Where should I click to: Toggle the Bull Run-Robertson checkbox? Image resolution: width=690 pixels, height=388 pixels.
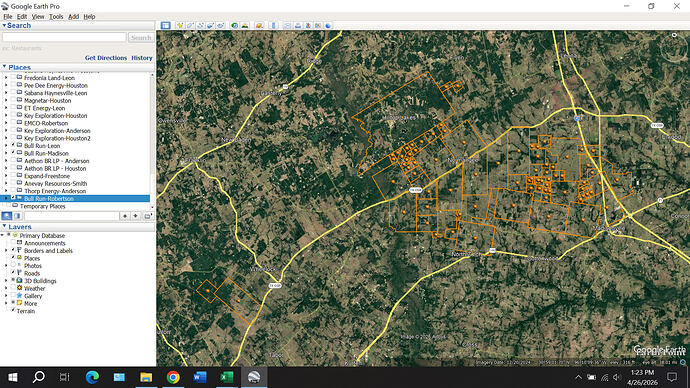click(13, 198)
